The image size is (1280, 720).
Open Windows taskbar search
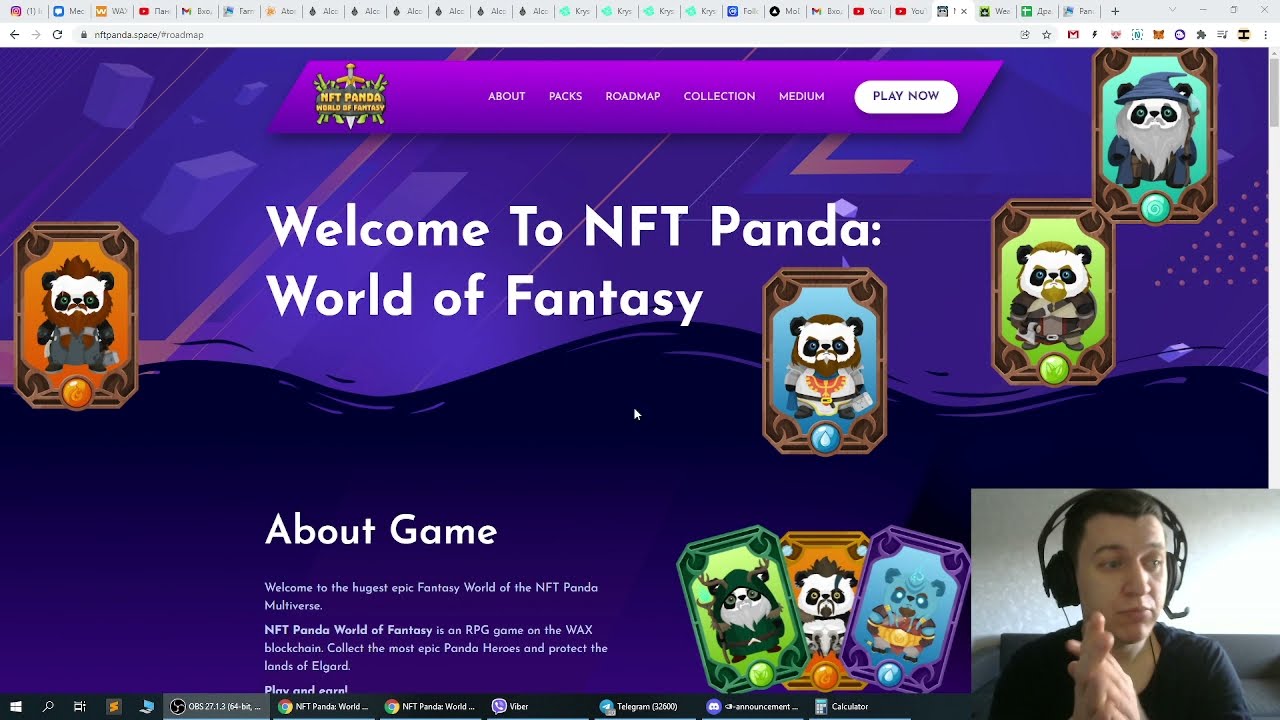[48, 706]
